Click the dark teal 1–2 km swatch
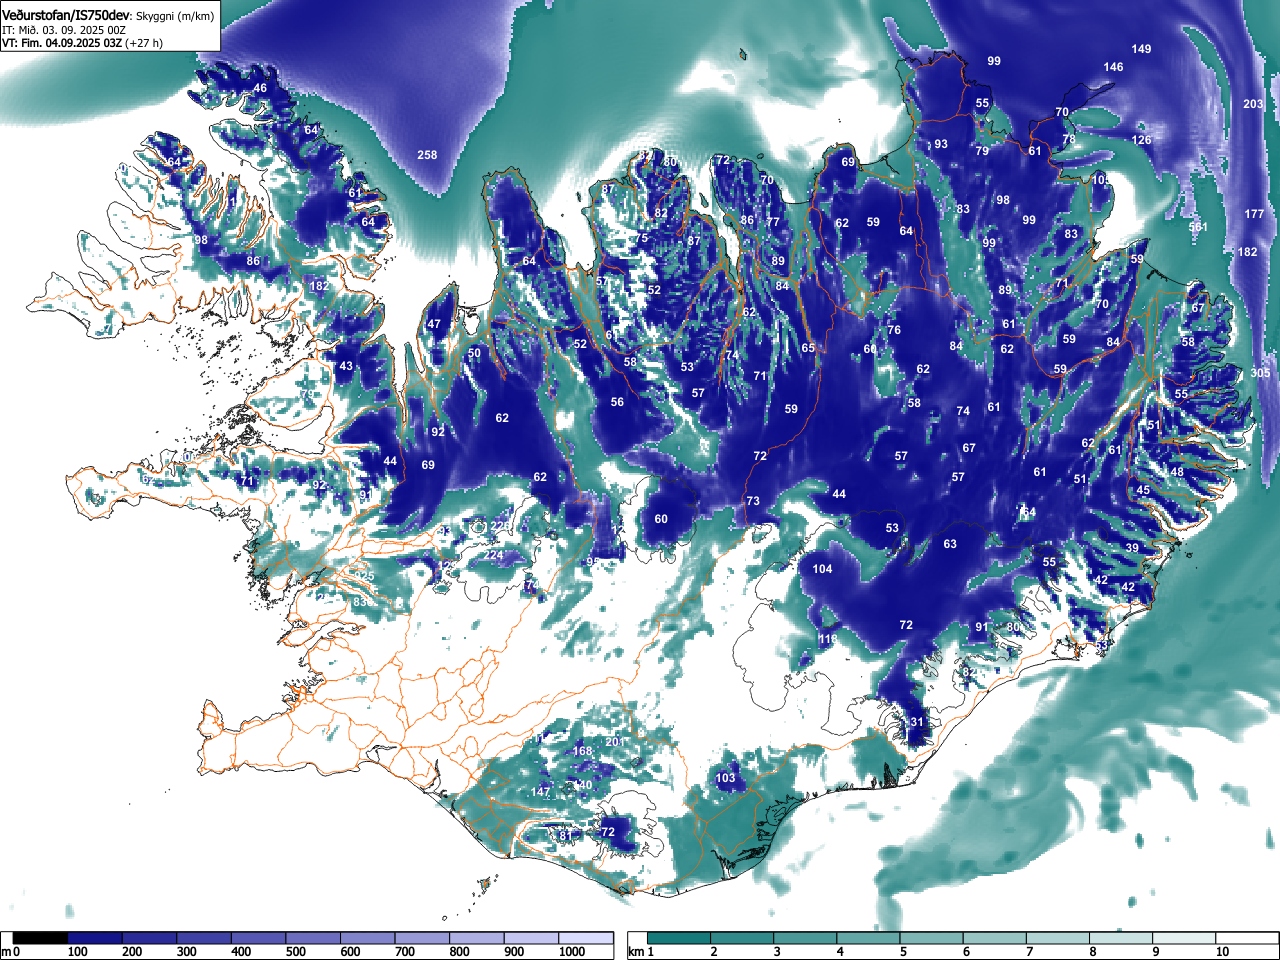 (x=680, y=938)
